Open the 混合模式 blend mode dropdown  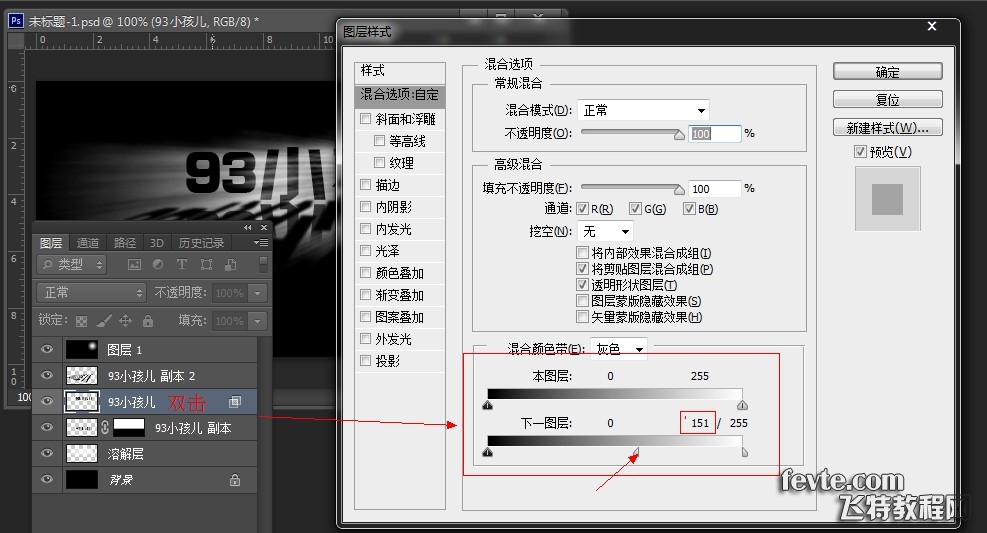[643, 110]
